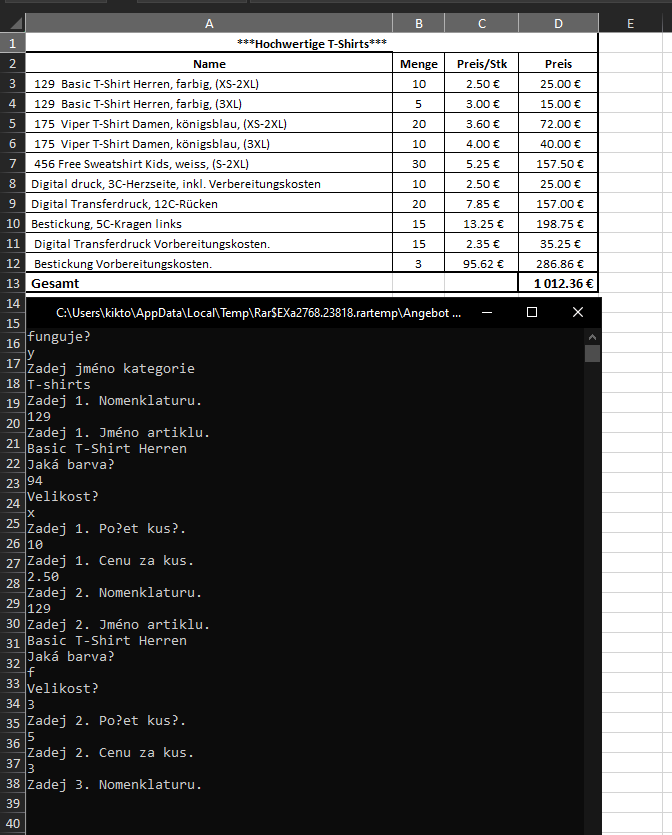Click unit price cell '95.62 €'

[481, 264]
